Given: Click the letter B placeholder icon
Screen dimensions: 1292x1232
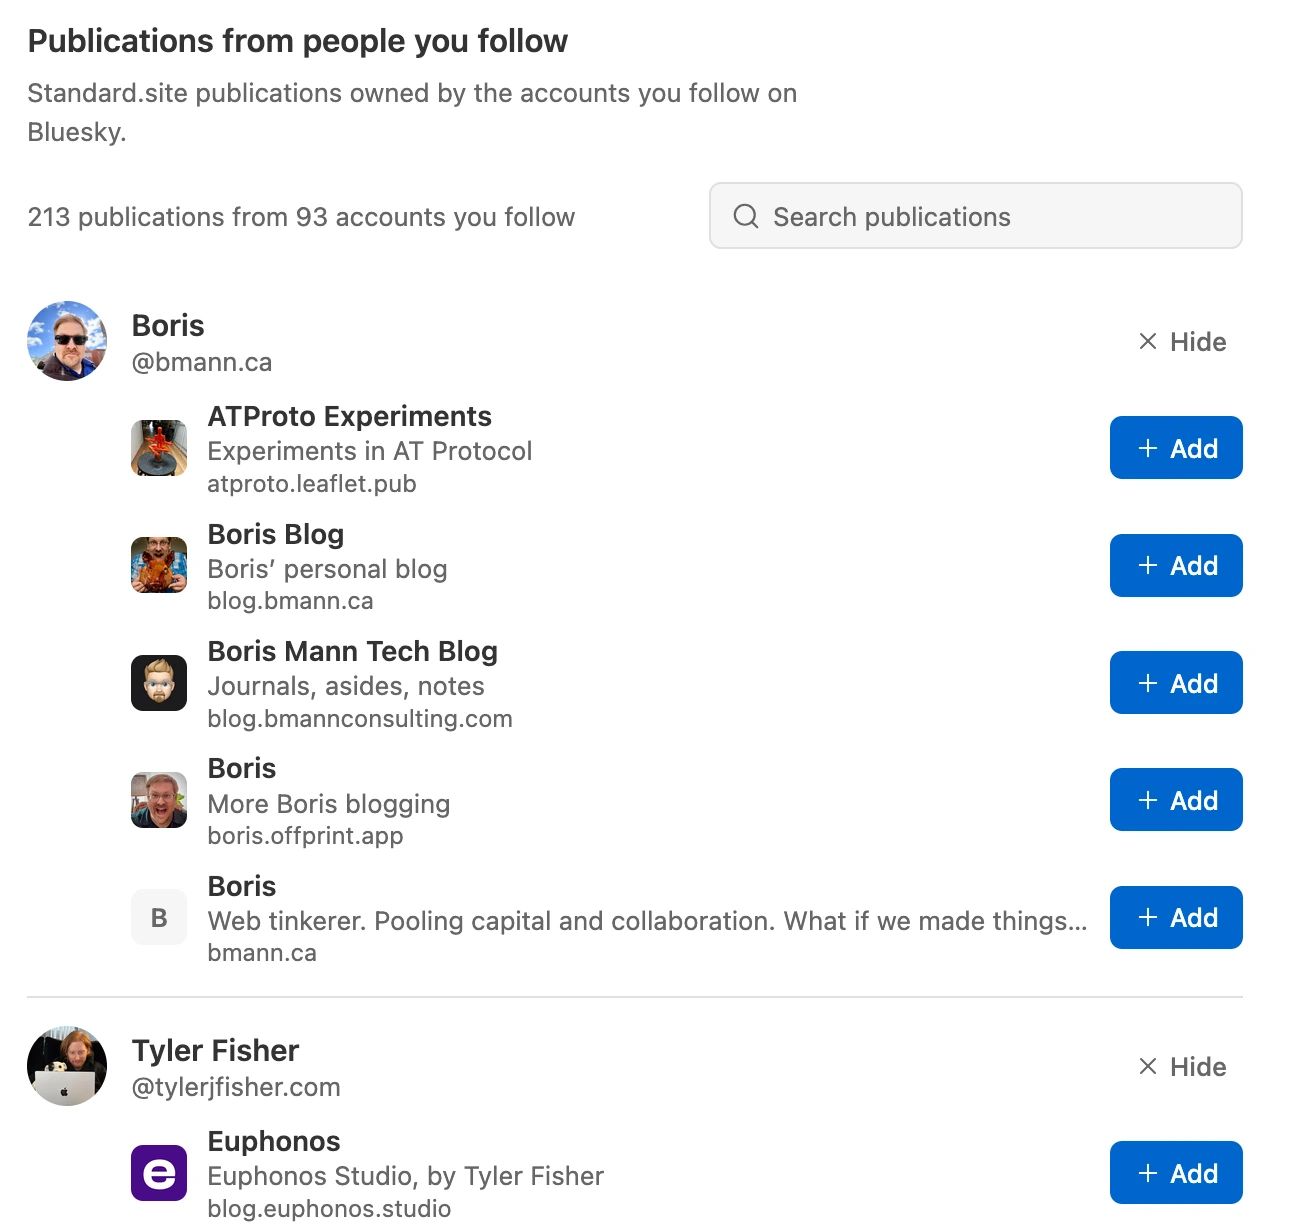Looking at the screenshot, I should click(159, 917).
